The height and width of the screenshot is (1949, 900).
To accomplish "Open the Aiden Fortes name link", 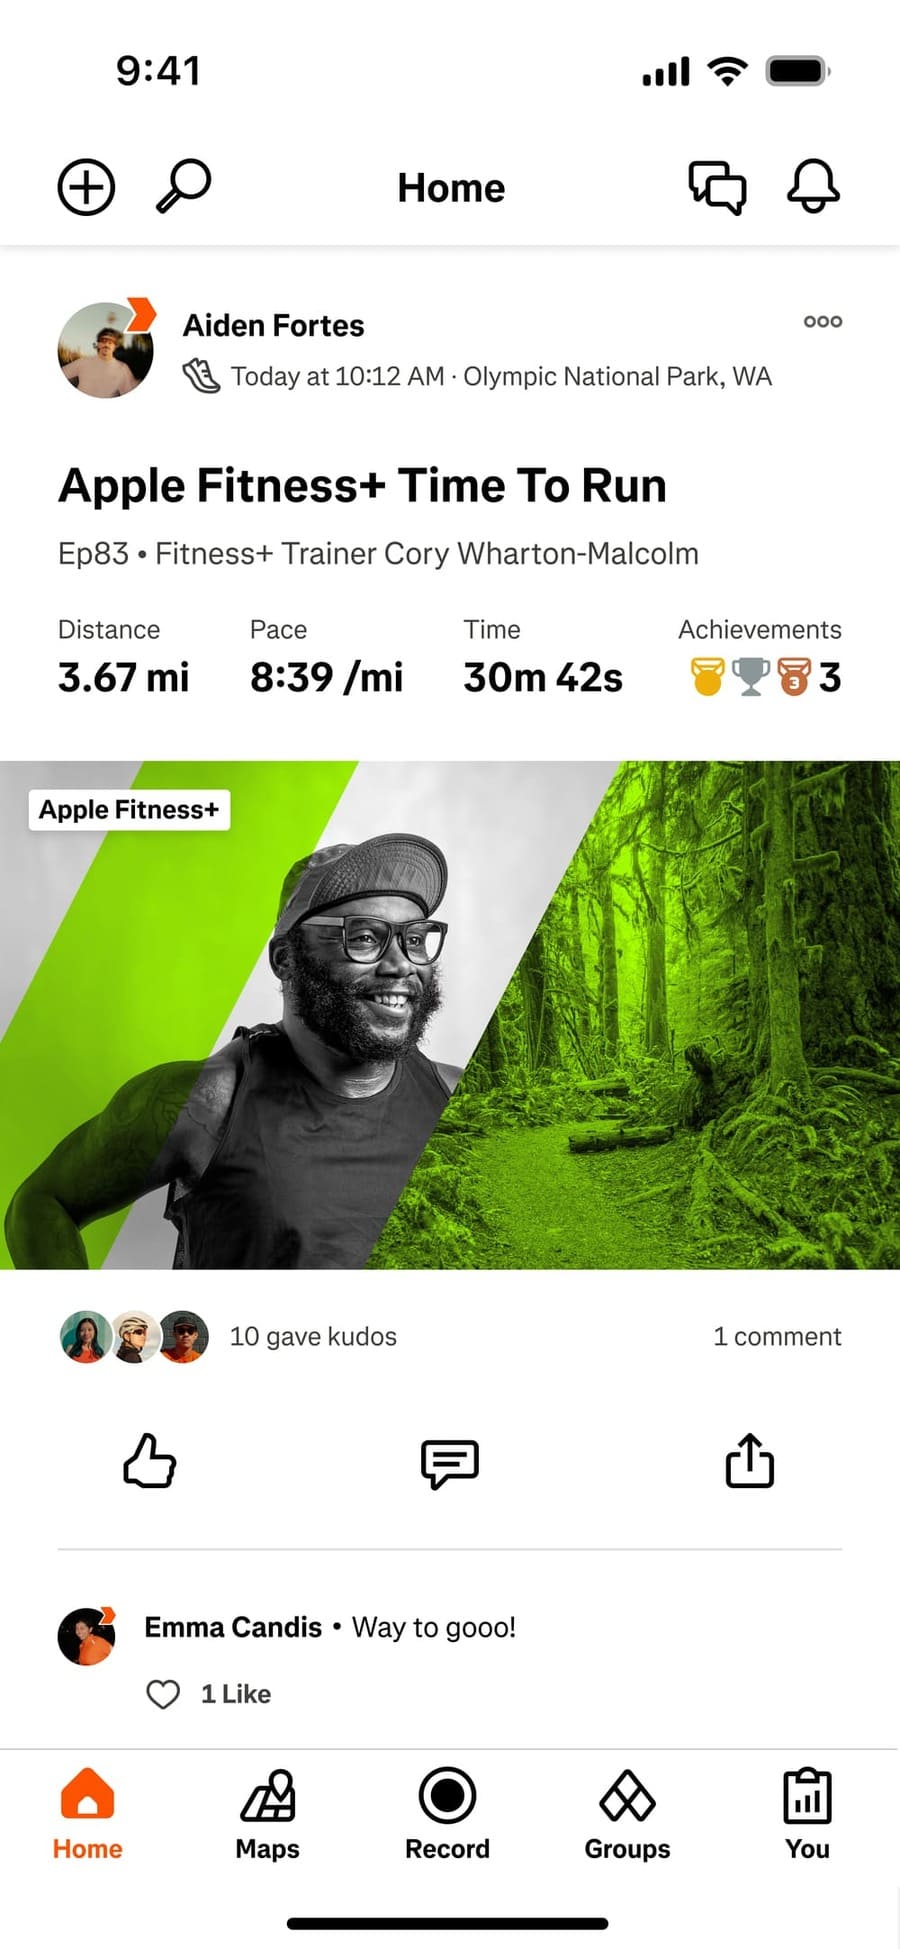I will tap(273, 325).
